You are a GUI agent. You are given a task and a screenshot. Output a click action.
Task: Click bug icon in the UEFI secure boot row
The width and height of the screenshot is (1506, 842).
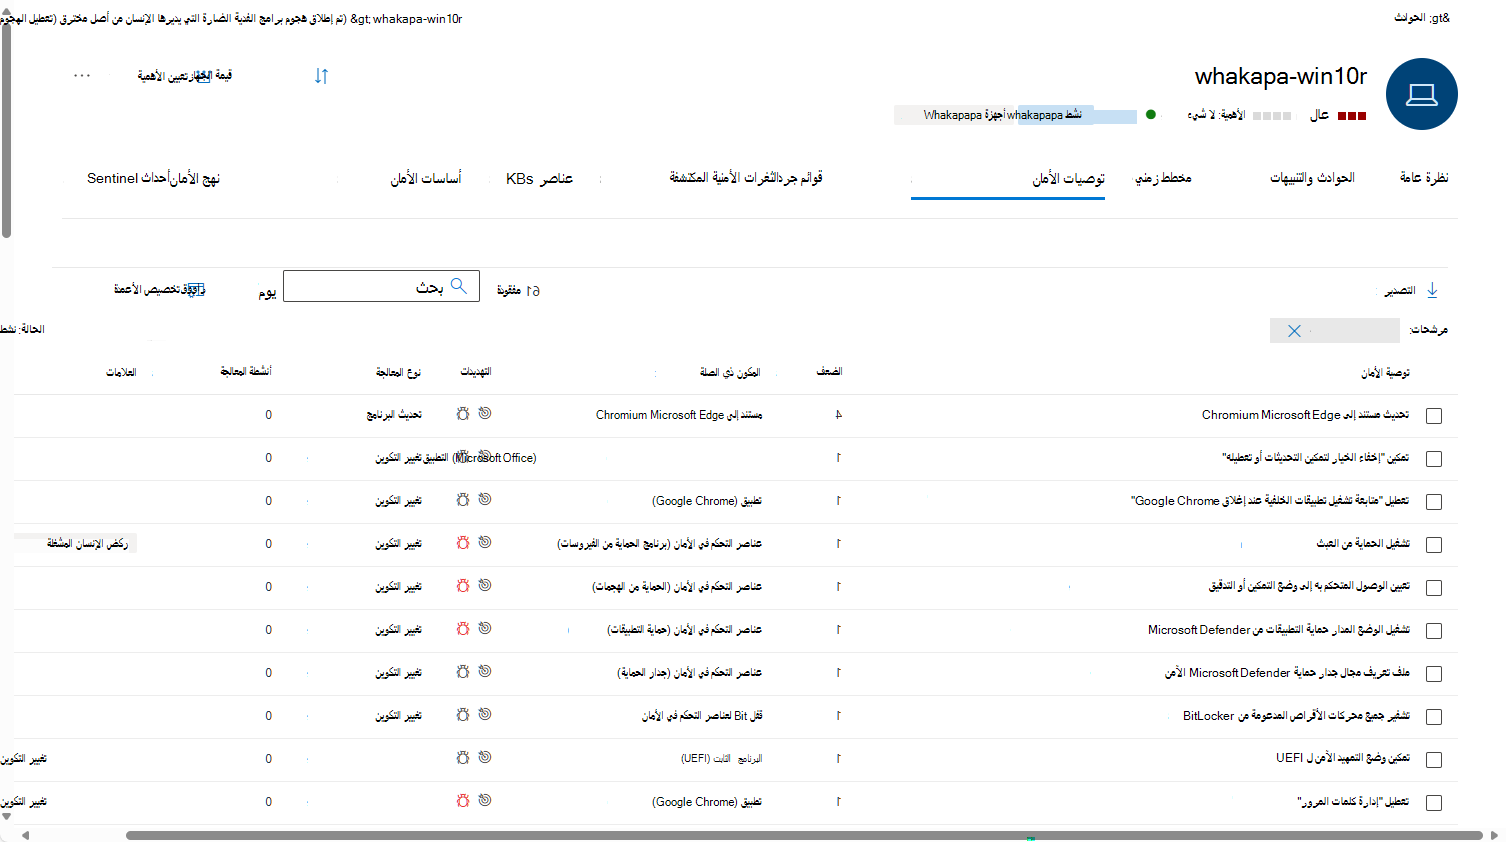point(463,757)
